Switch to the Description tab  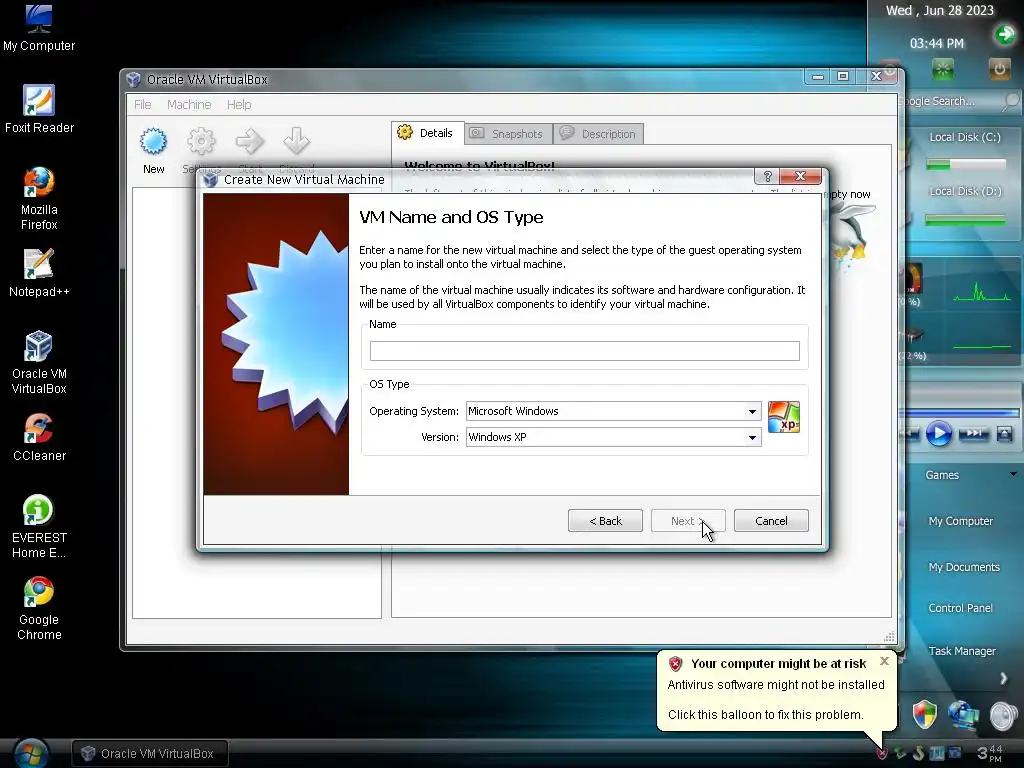click(598, 134)
